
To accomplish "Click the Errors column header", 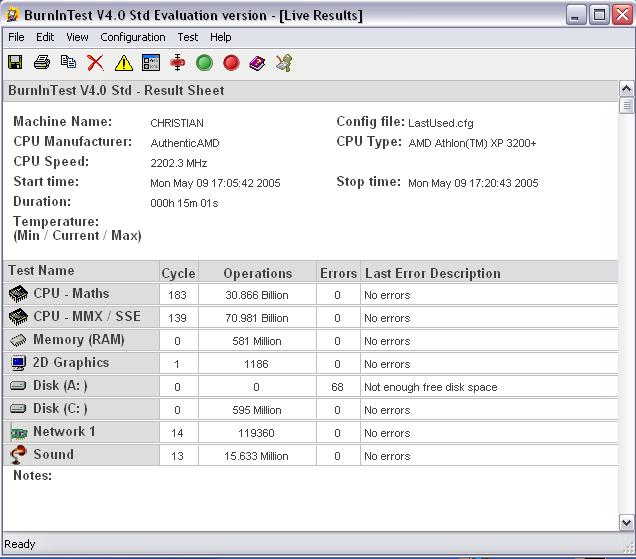I will point(338,273).
